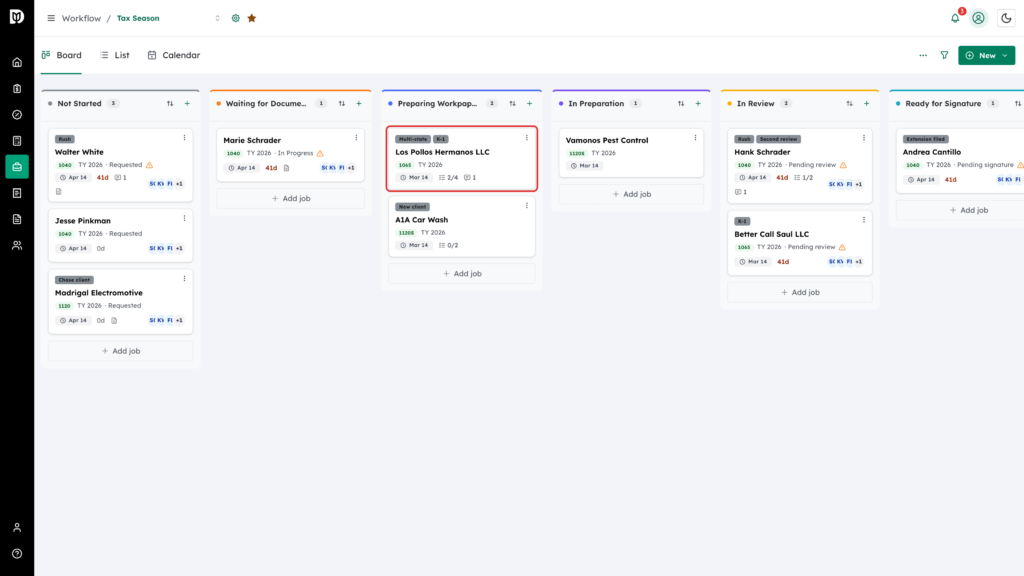Open notifications bell
The height and width of the screenshot is (576, 1024).
tap(955, 18)
